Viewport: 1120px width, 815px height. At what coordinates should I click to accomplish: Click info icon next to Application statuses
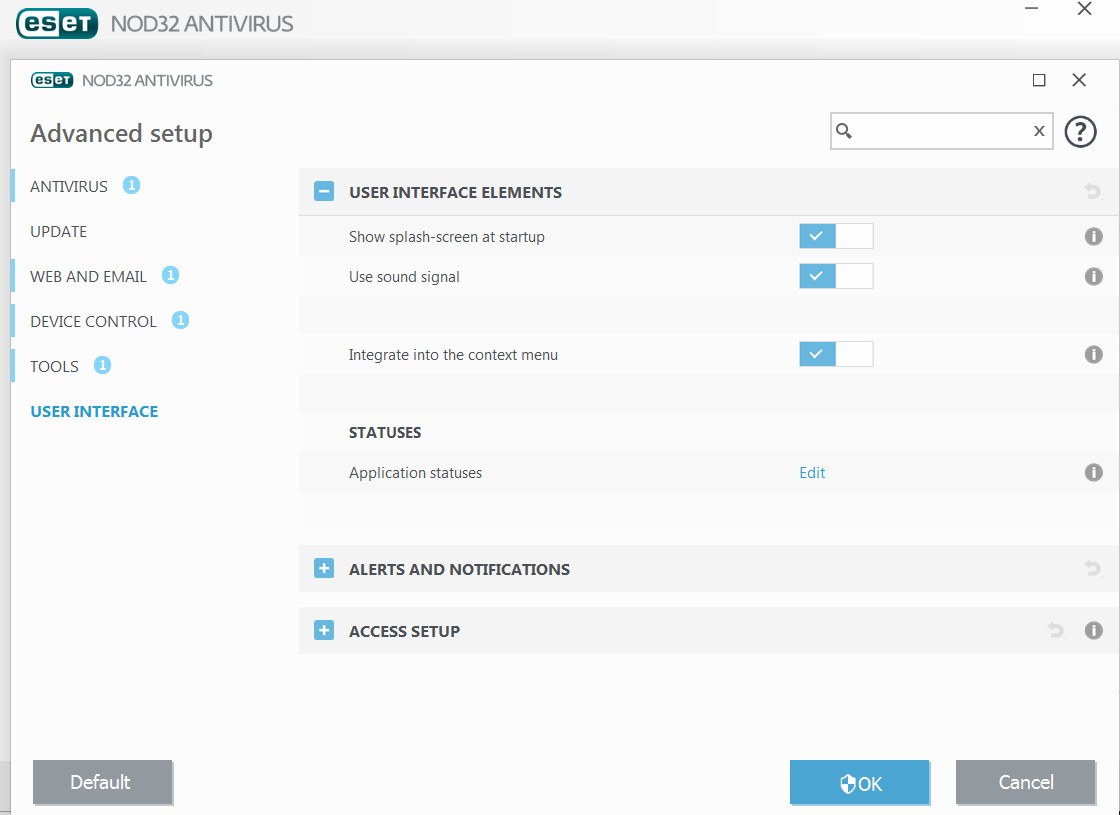pyautogui.click(x=1093, y=472)
